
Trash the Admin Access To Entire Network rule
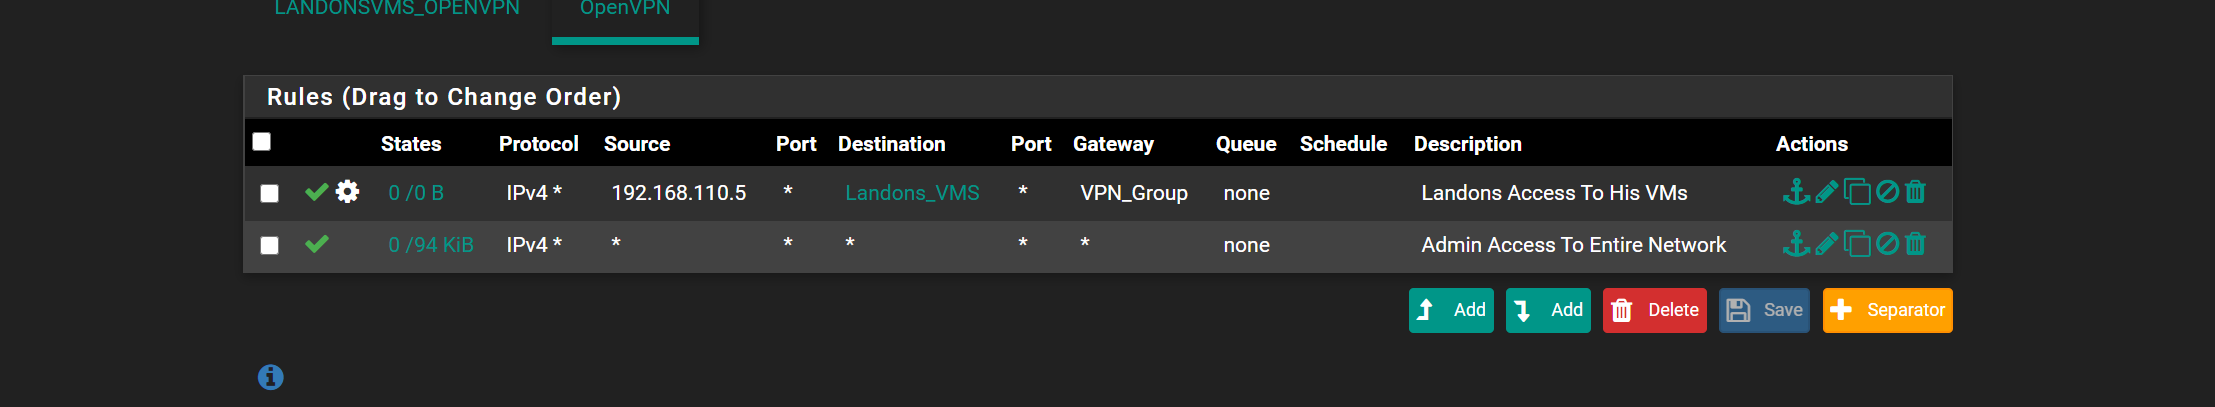tap(1915, 244)
